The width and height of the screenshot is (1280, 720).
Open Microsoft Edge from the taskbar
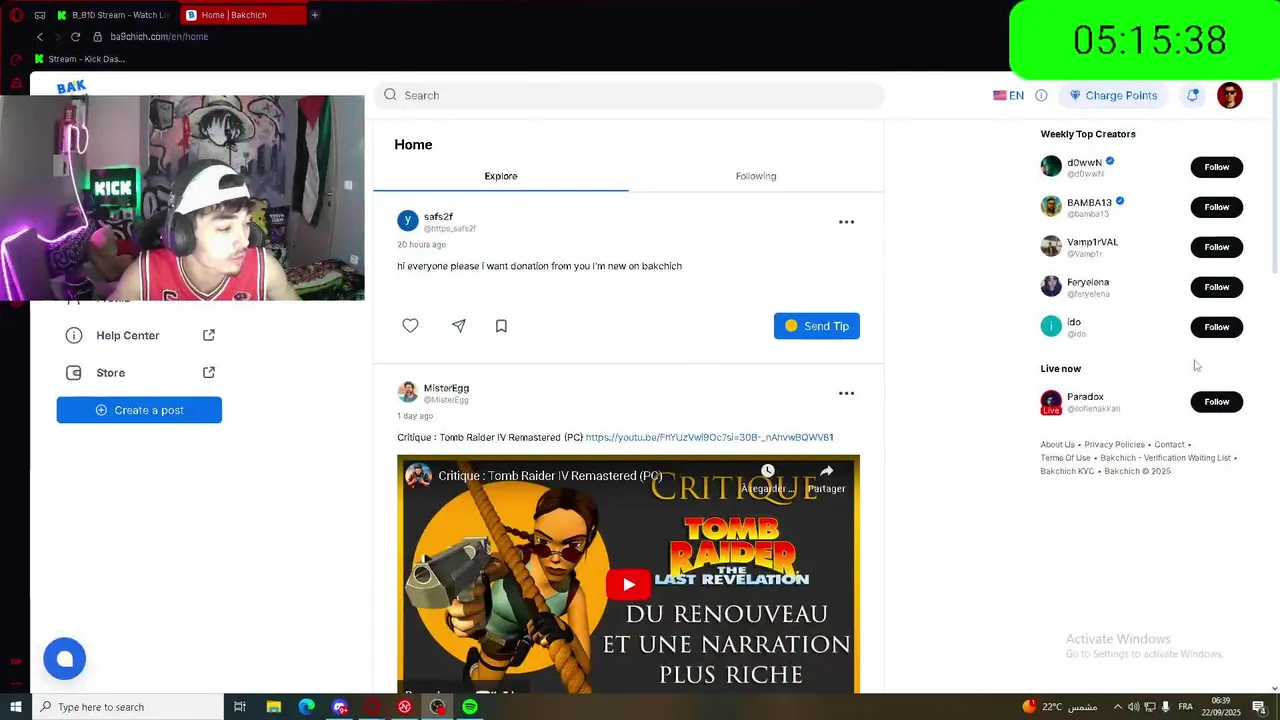click(x=307, y=707)
